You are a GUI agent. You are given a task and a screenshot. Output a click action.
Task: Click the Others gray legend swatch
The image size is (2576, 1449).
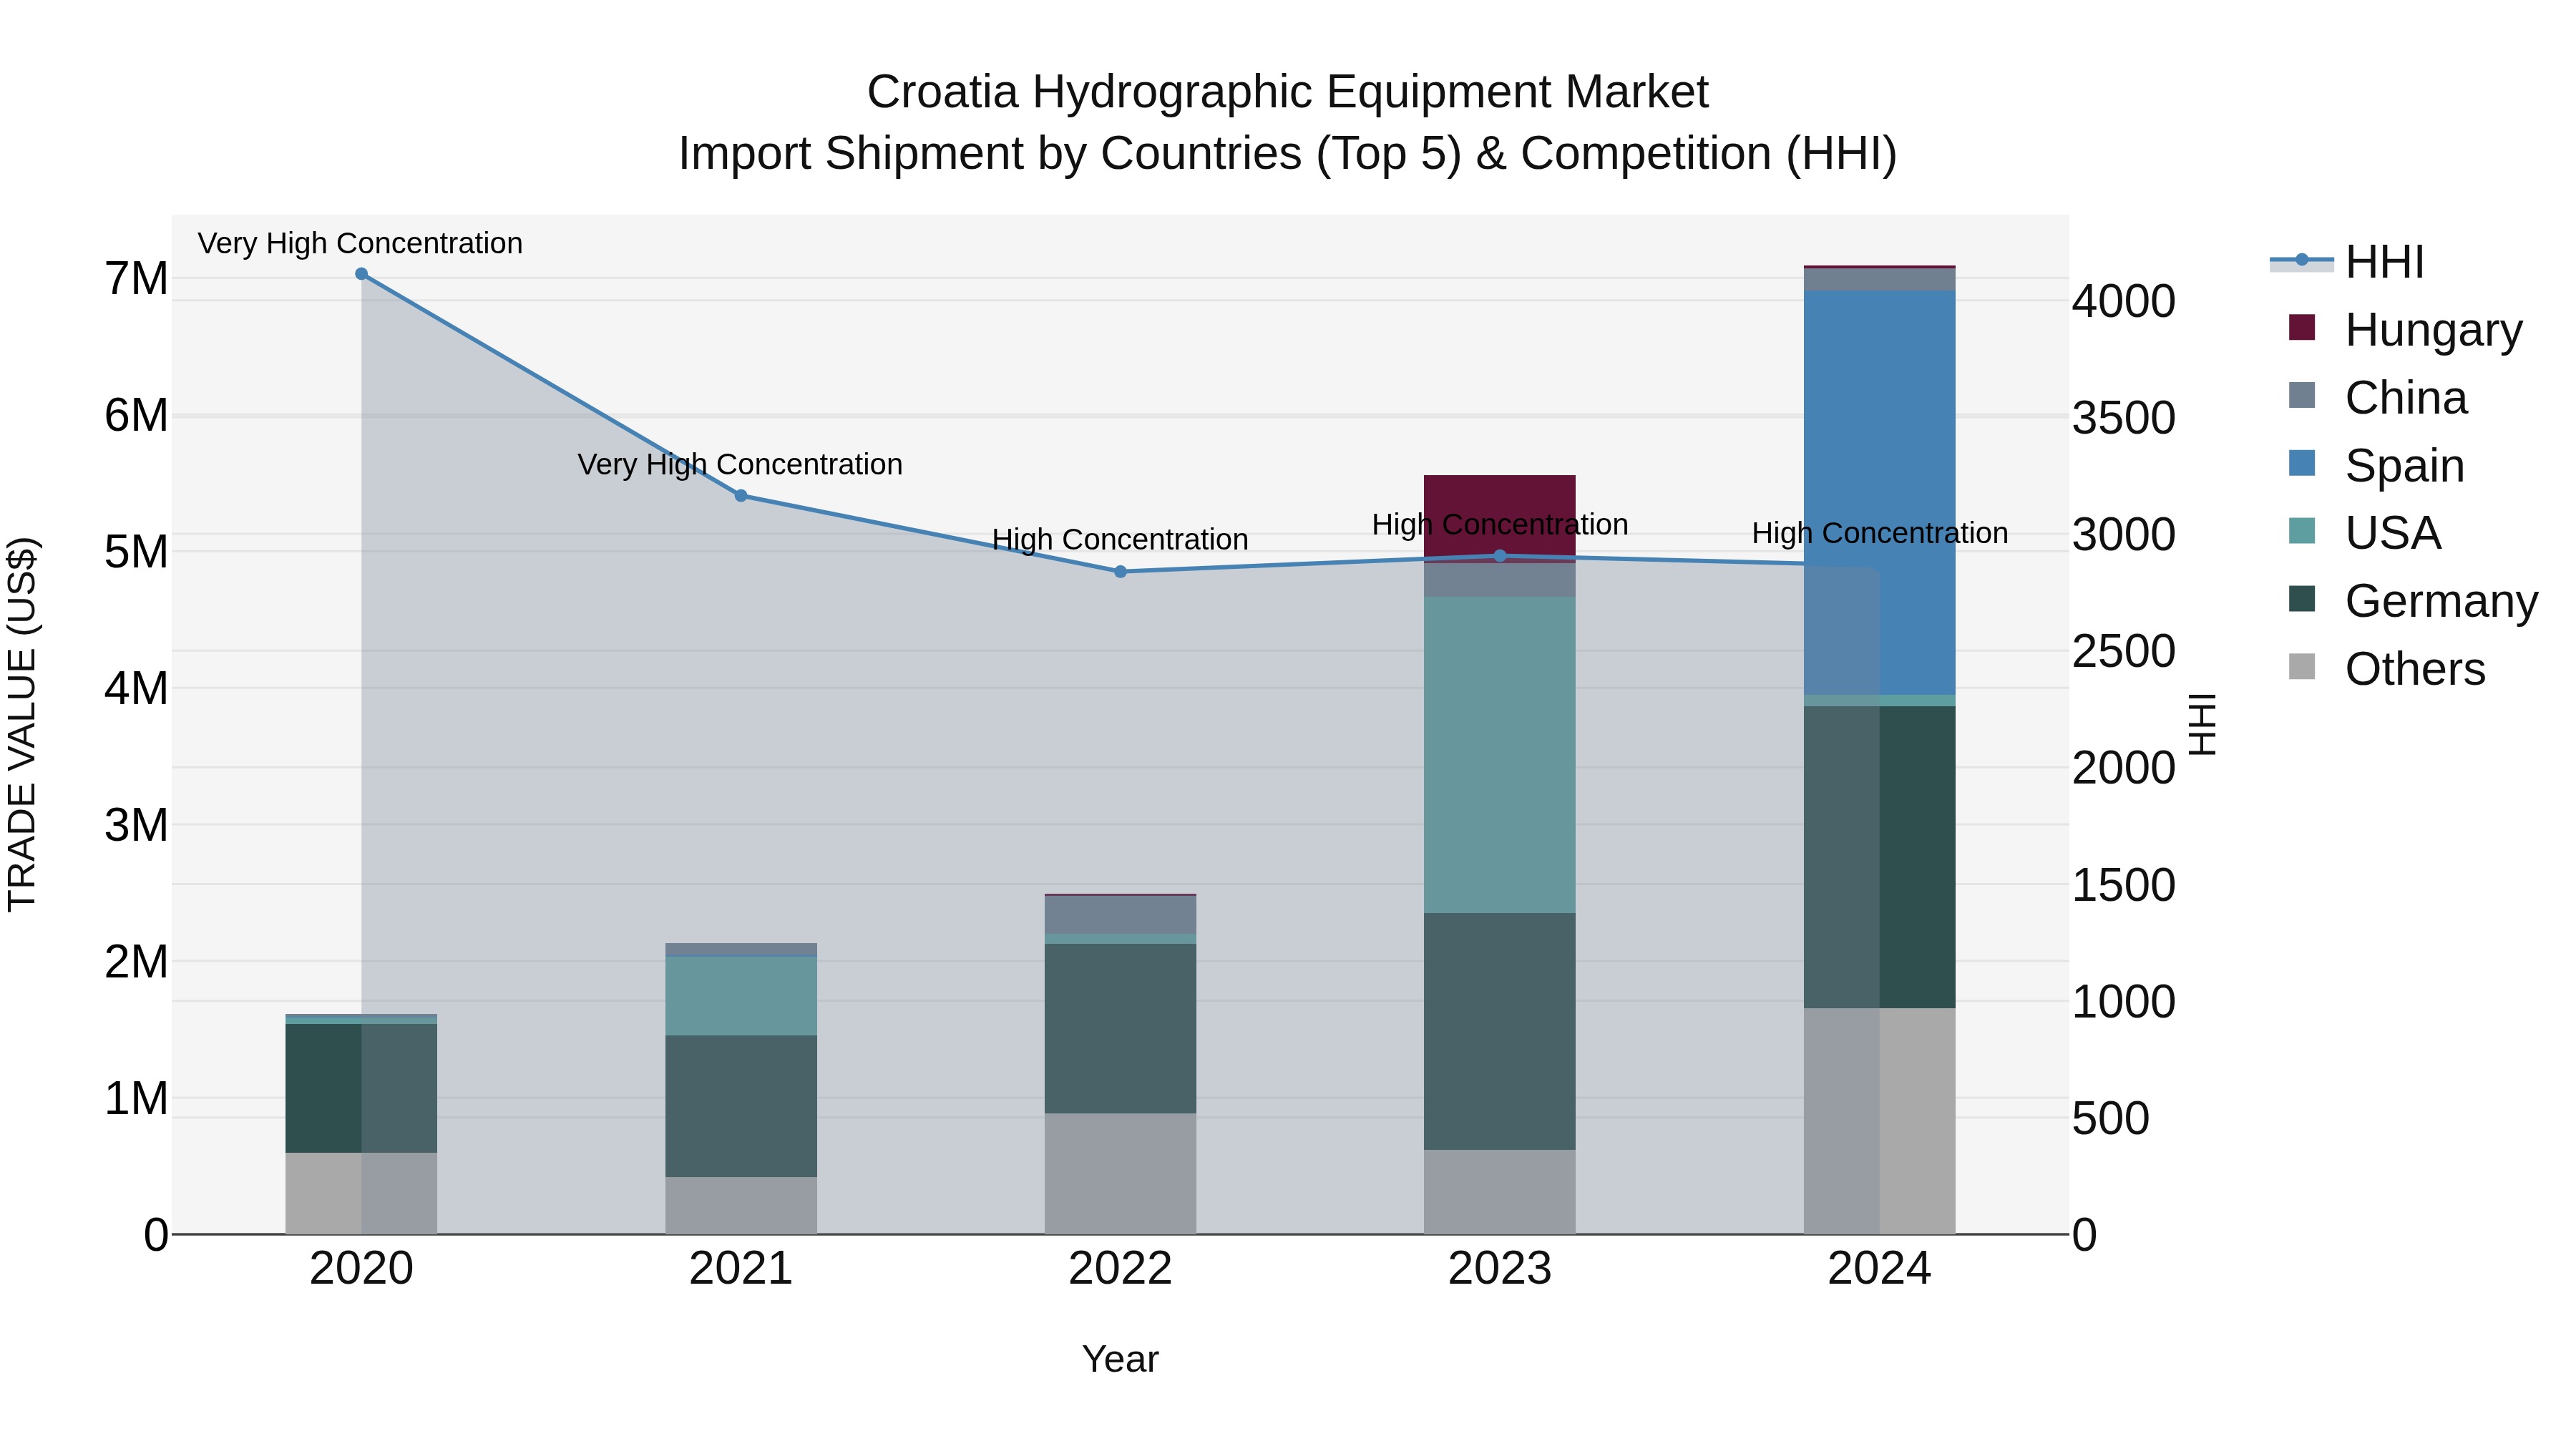pyautogui.click(x=2302, y=667)
